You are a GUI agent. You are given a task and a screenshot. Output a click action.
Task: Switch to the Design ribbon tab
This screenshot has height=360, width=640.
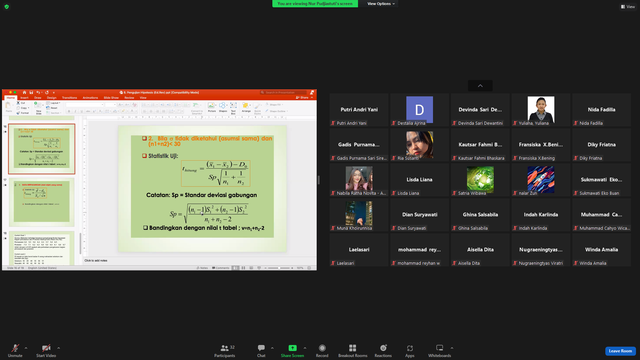coord(51,98)
